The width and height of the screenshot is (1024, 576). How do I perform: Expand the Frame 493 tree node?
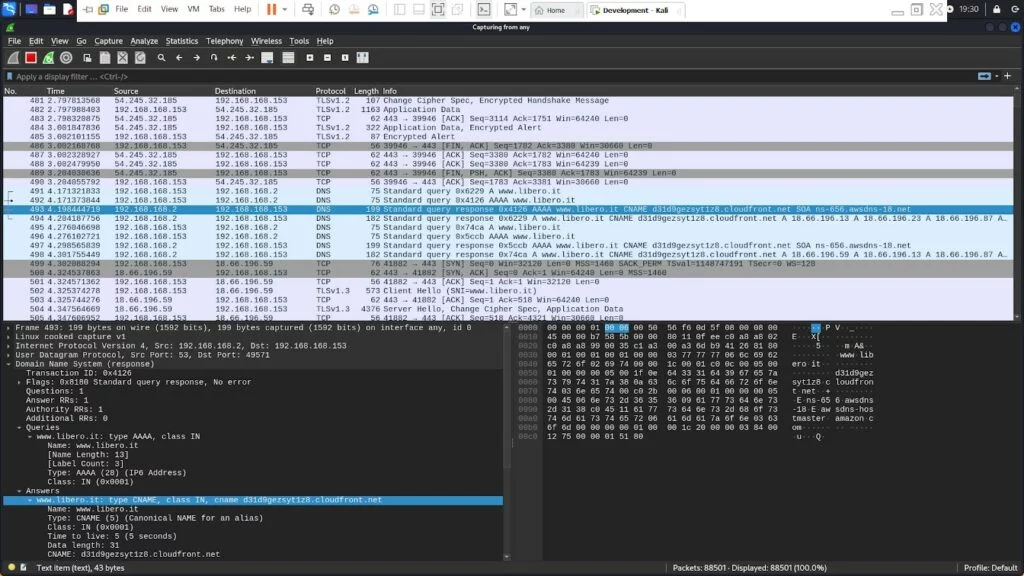pyautogui.click(x=8, y=327)
